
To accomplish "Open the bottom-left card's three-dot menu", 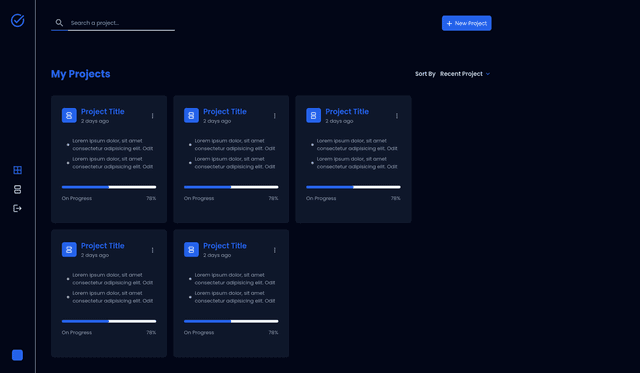I will 153,250.
